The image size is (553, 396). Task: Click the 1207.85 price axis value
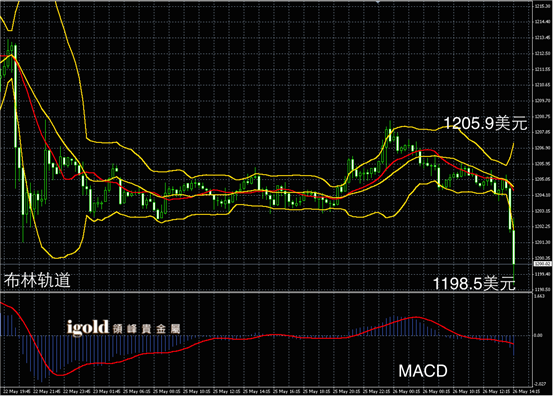[x=542, y=132]
